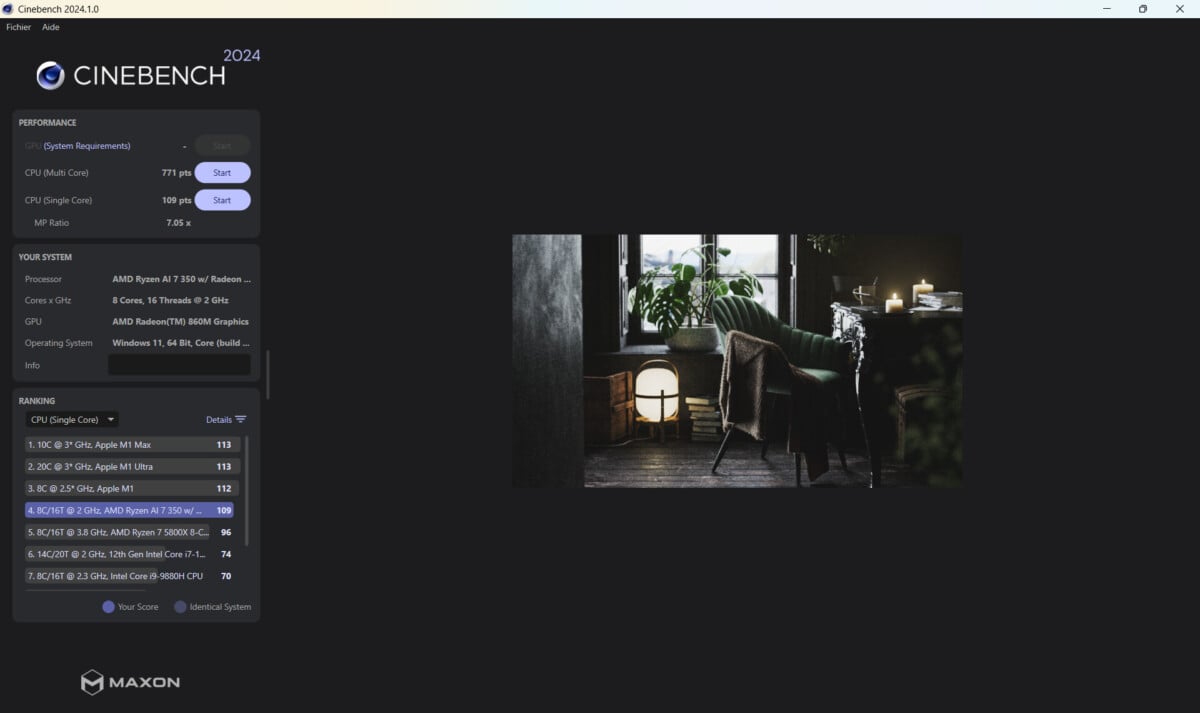1200x713 pixels.
Task: Click the Info text input field
Action: pyautogui.click(x=179, y=365)
